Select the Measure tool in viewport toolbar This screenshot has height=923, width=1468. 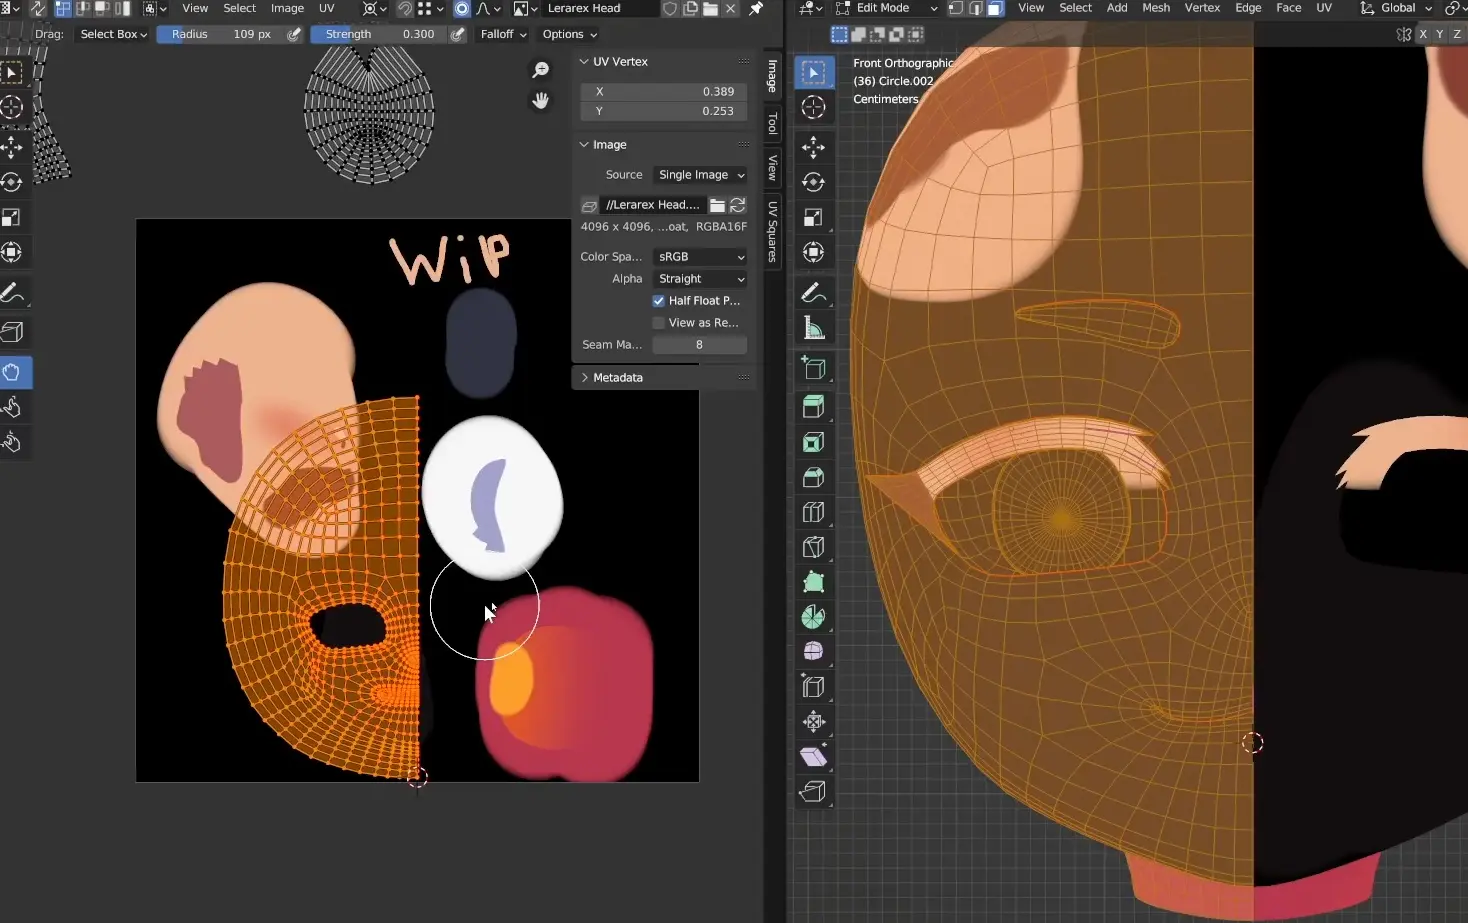pos(813,328)
